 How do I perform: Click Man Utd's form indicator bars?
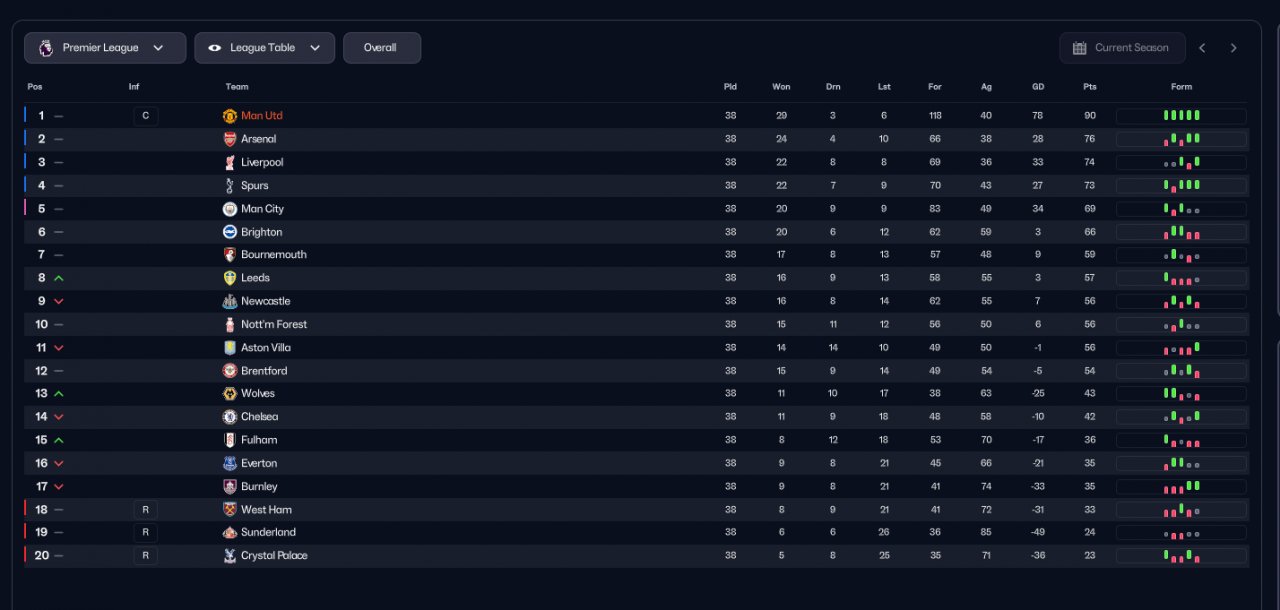1181,116
